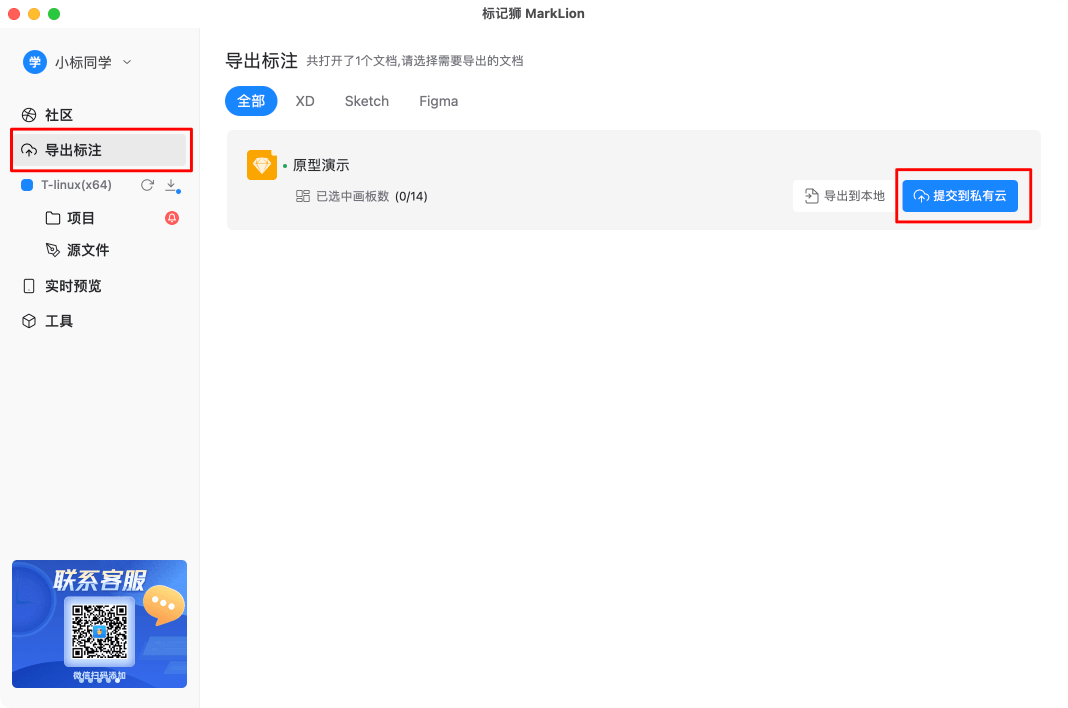This screenshot has width=1068, height=708.
Task: Expand the 小标同学 account dropdown
Action: point(127,61)
